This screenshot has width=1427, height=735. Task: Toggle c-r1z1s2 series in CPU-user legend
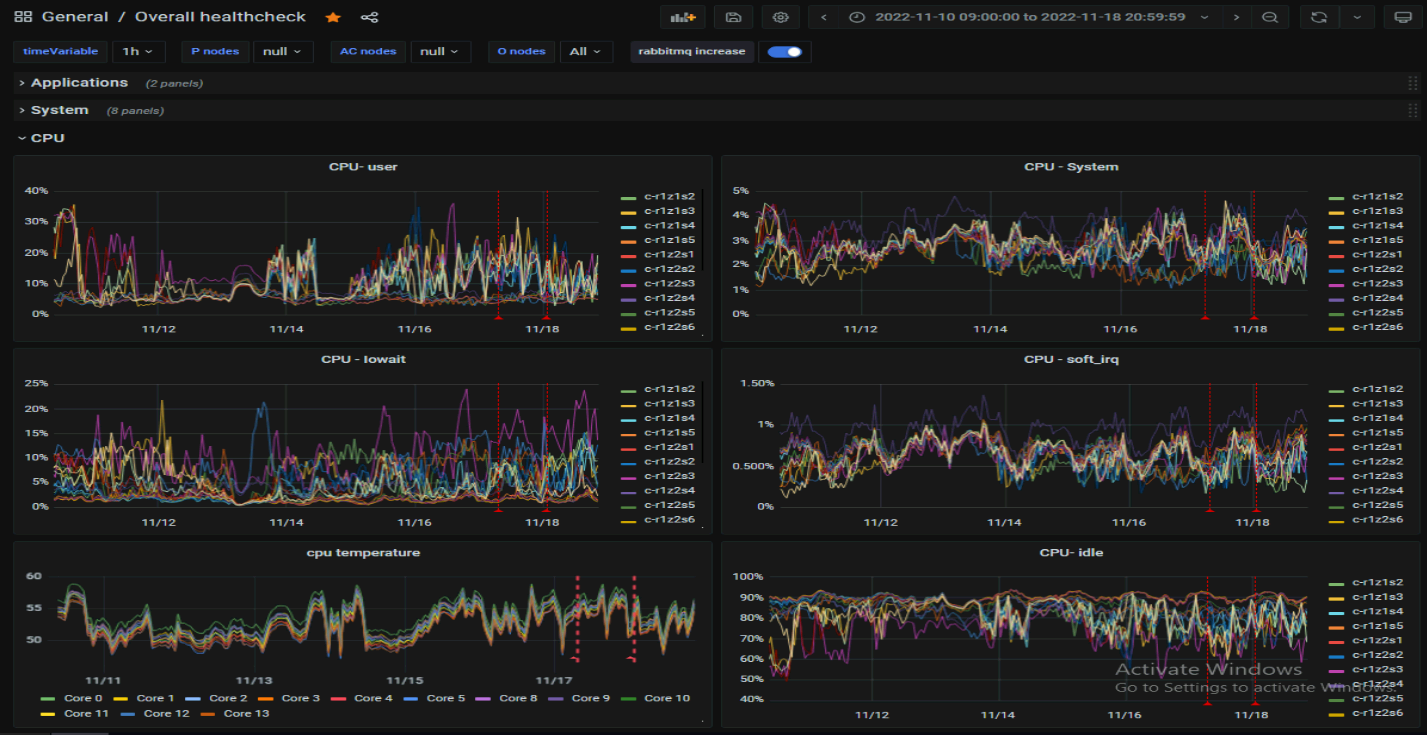[669, 197]
